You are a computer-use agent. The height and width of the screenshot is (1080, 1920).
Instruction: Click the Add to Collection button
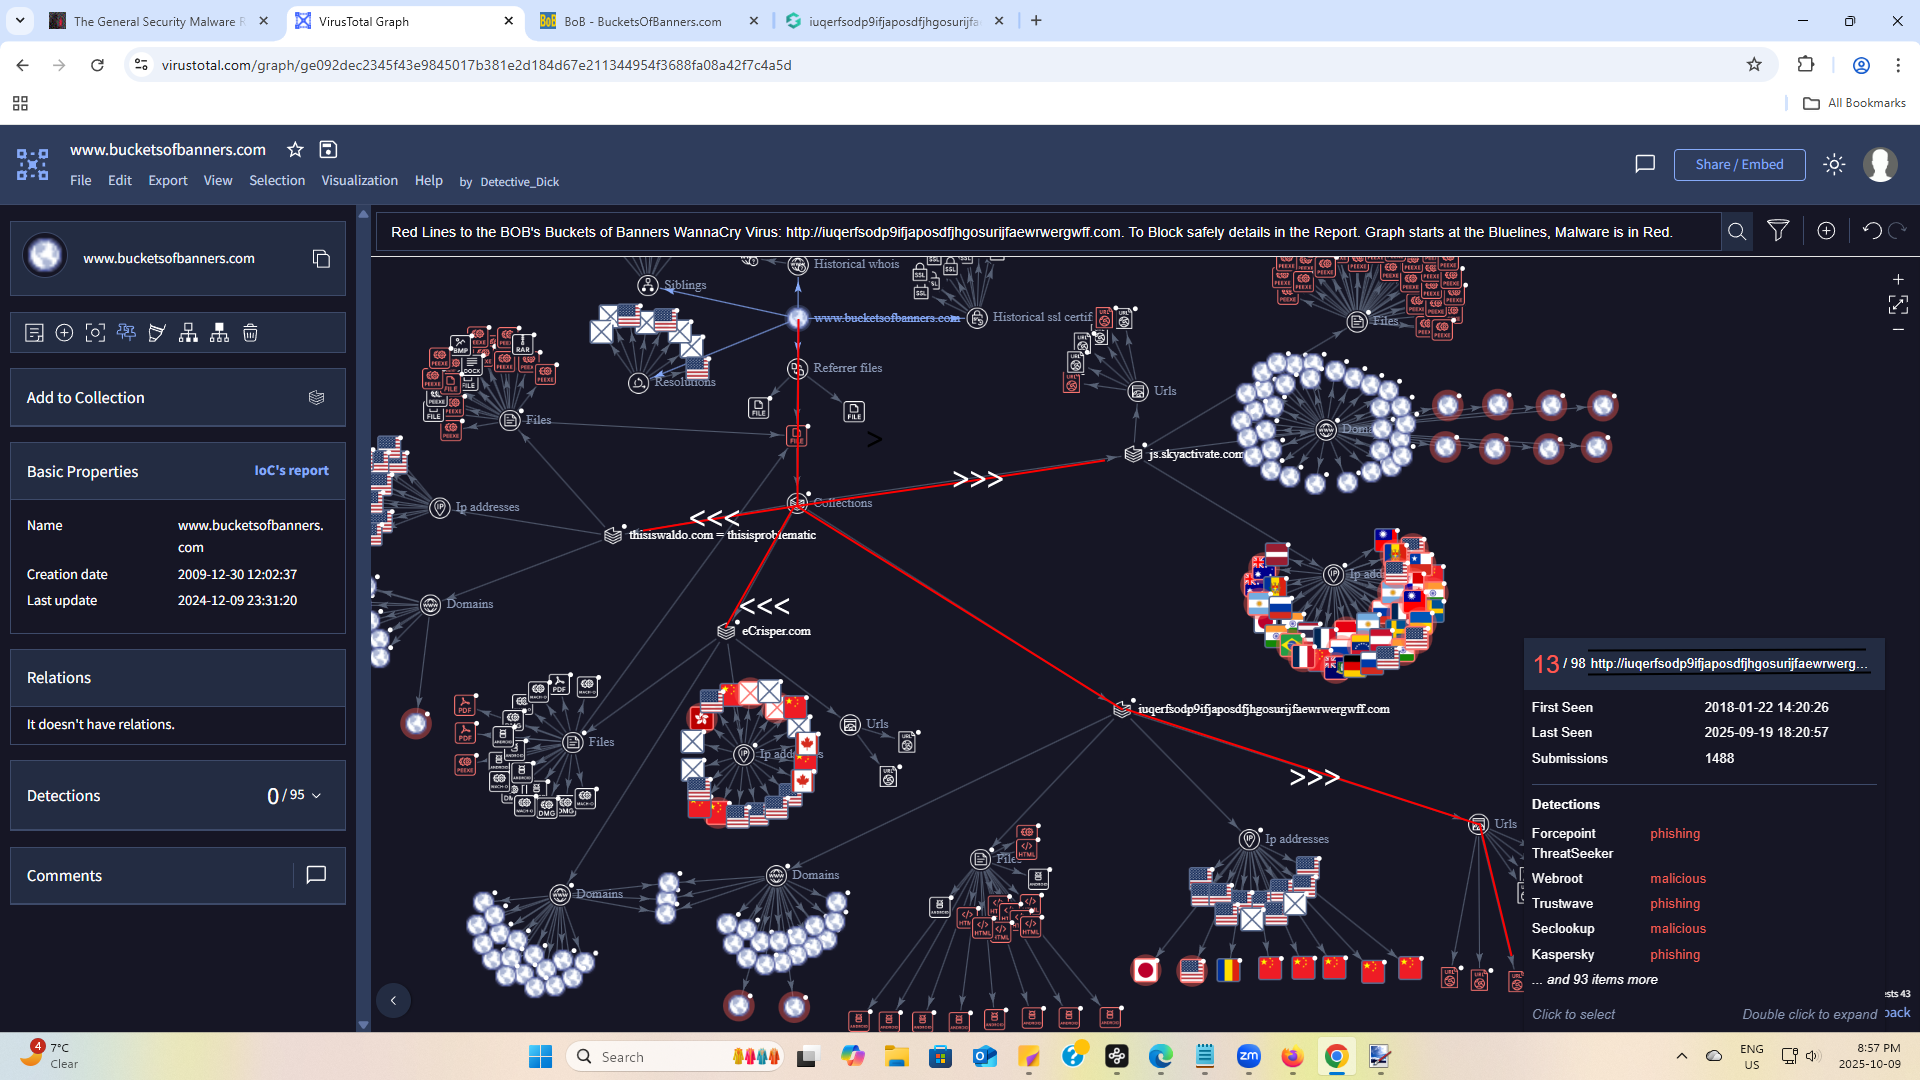click(178, 398)
